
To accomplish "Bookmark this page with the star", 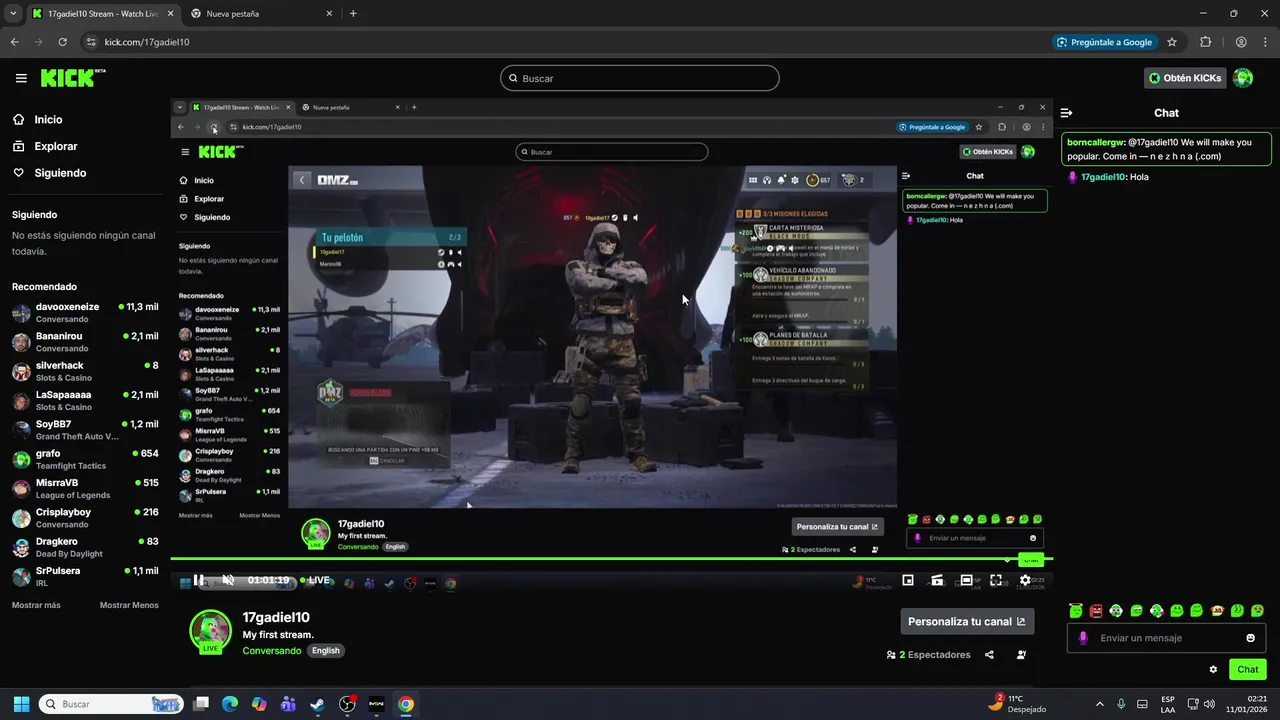I will pyautogui.click(x=1172, y=42).
